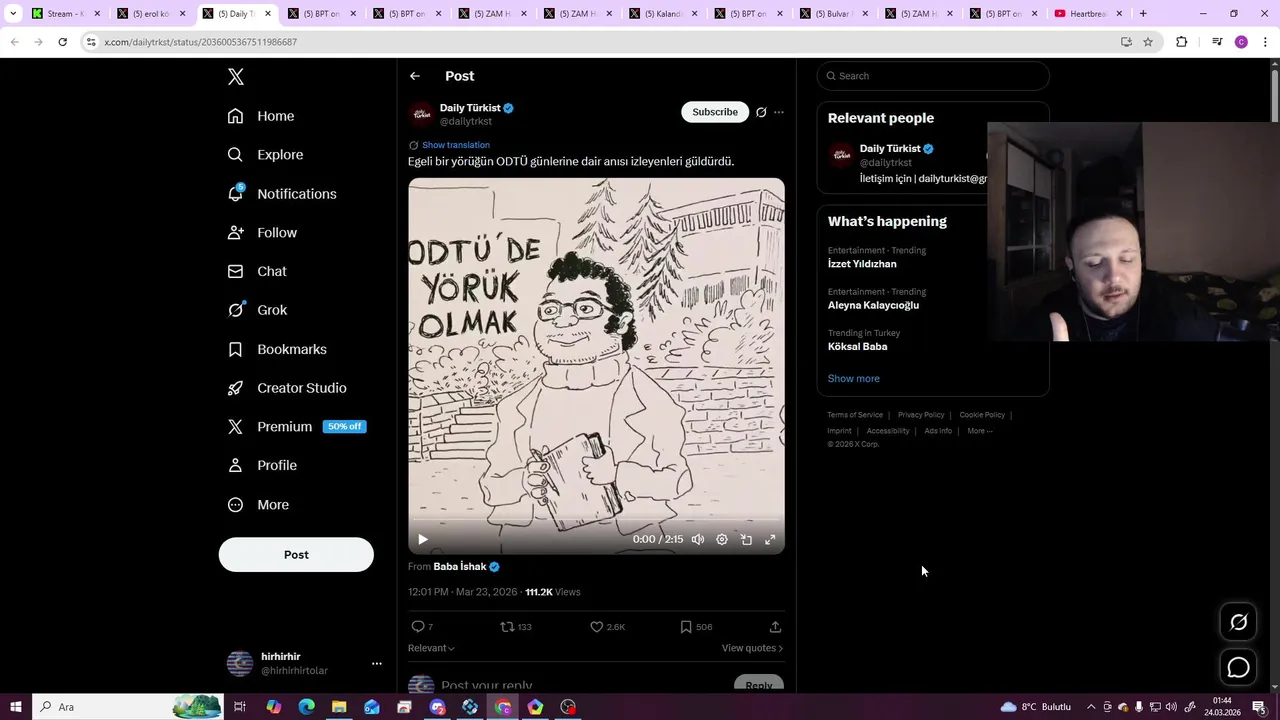Open floating Grok button at bottom right
1280x720 pixels.
click(1238, 622)
